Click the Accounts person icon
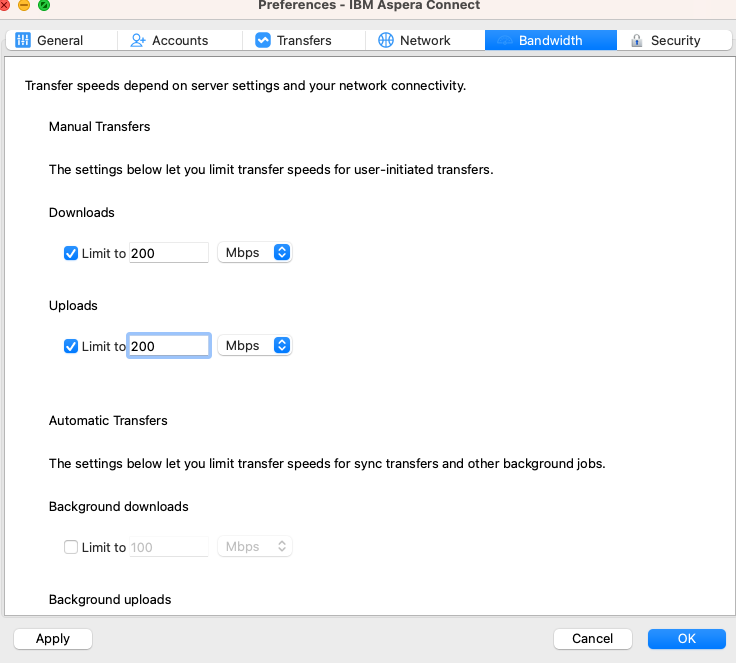Screen dimensions: 736x663 138,40
